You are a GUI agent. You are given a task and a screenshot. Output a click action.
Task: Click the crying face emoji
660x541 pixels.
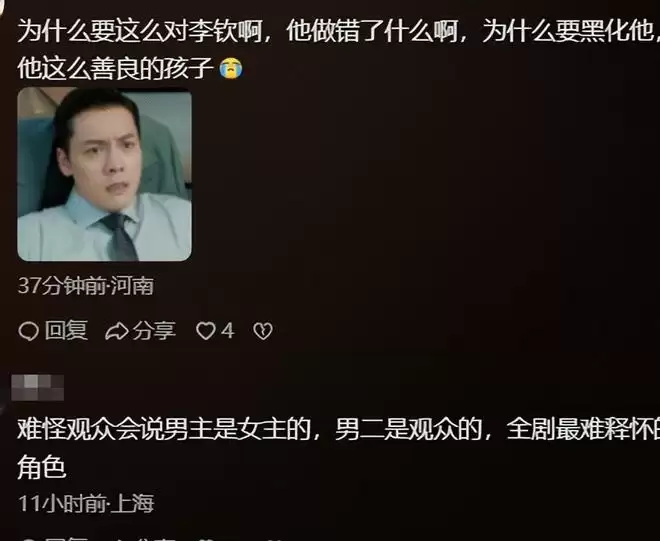[231, 68]
